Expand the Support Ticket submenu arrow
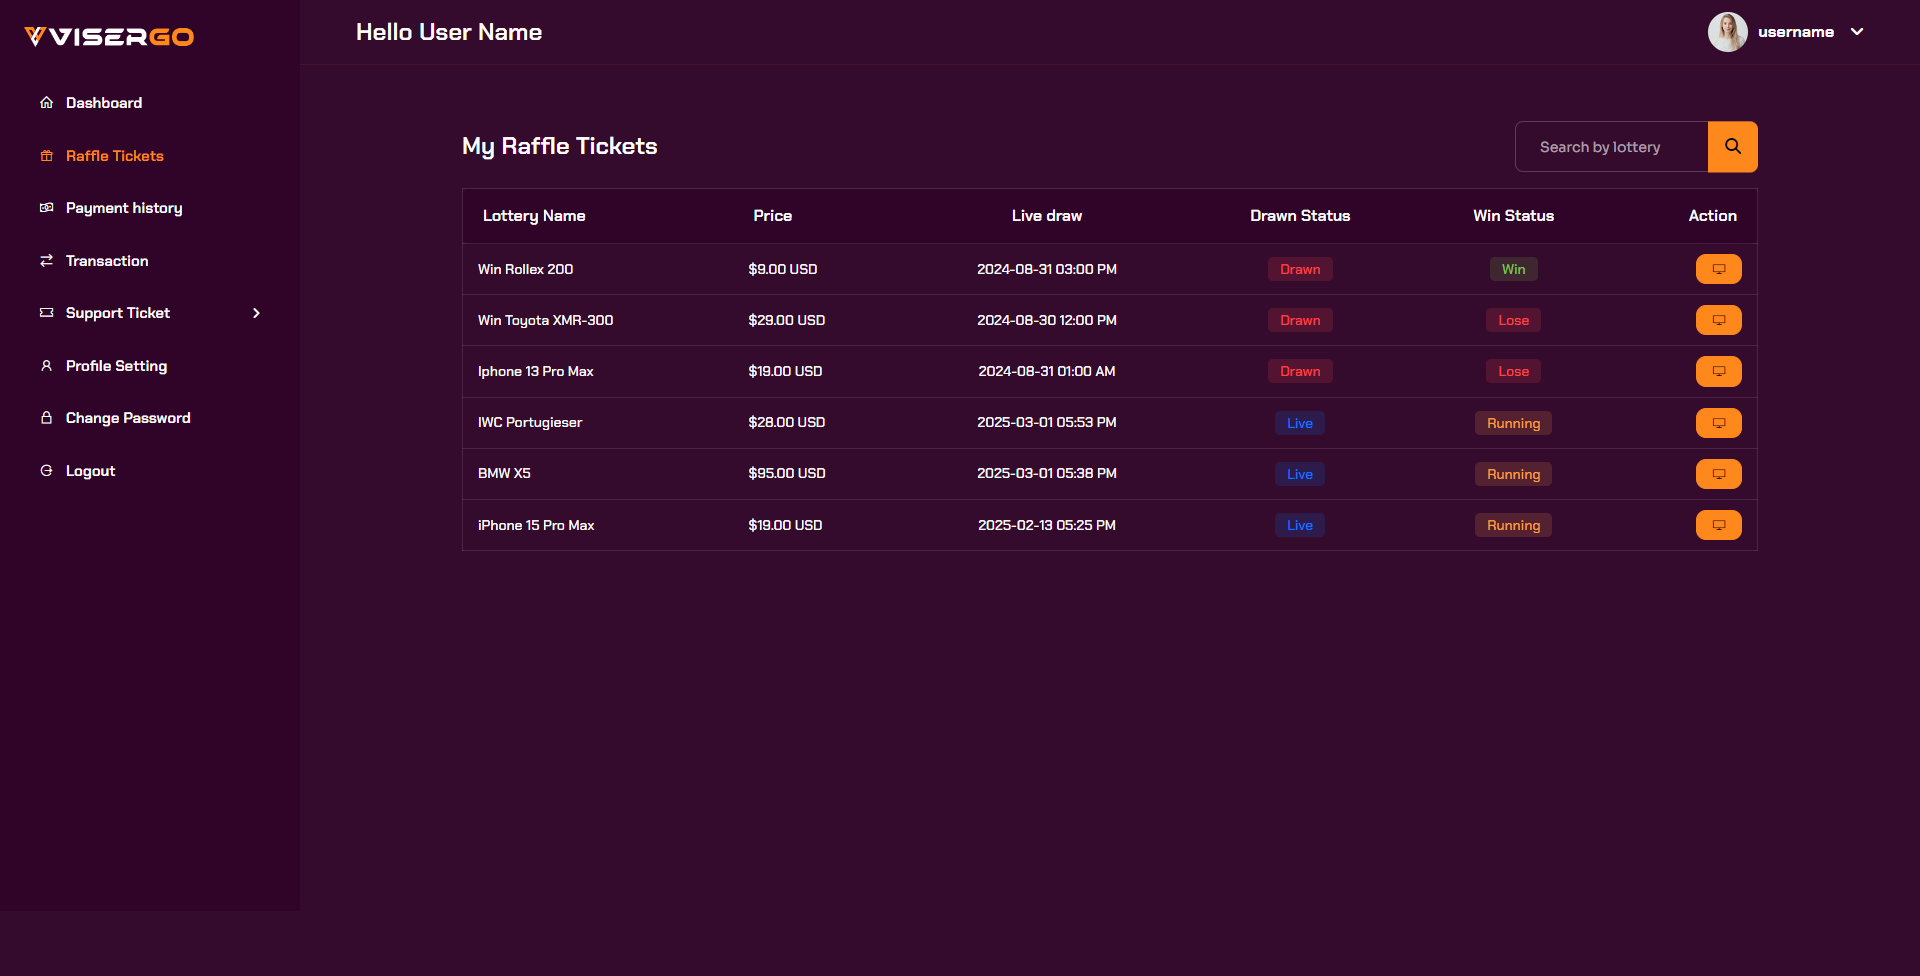This screenshot has height=976, width=1920. coord(257,313)
